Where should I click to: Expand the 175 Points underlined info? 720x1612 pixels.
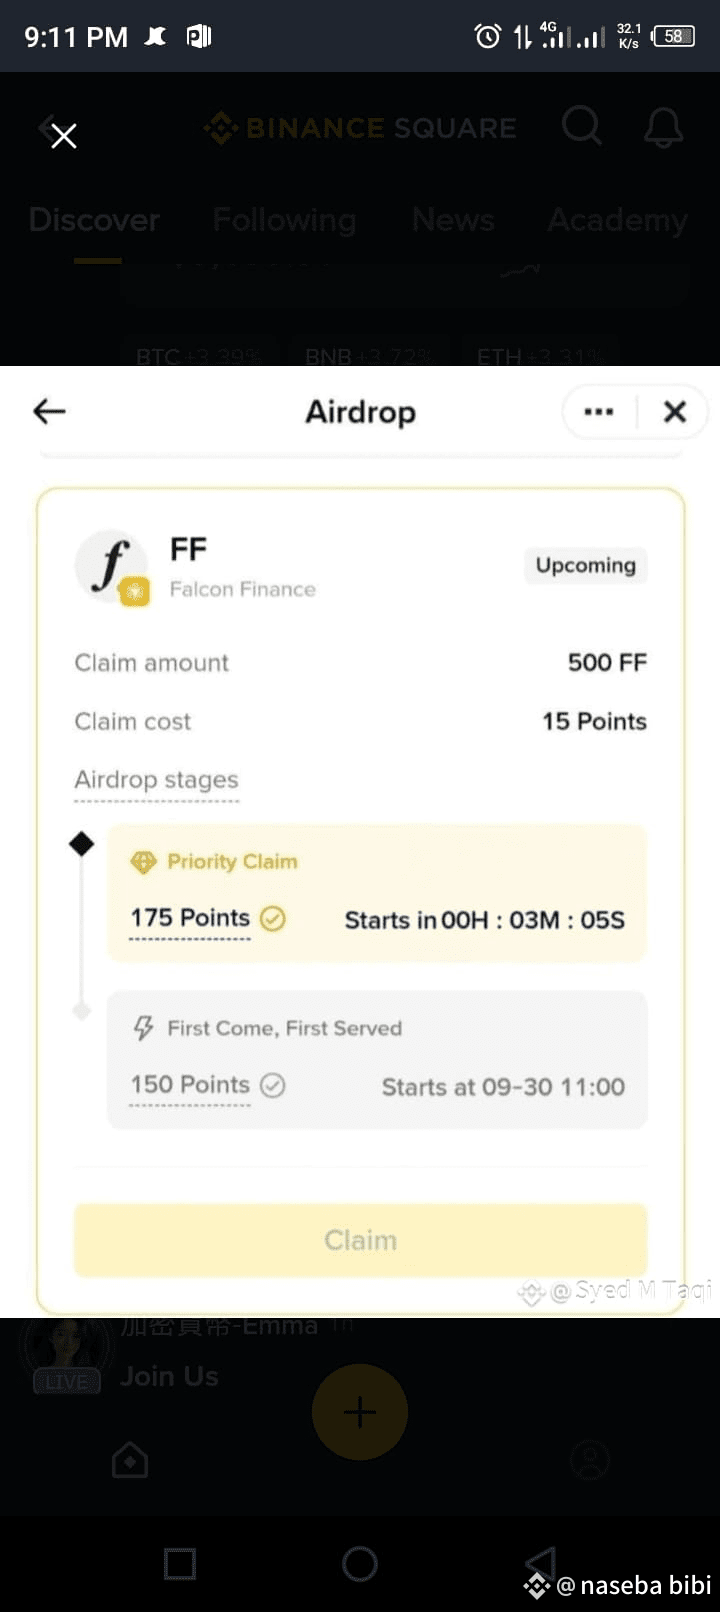(190, 918)
